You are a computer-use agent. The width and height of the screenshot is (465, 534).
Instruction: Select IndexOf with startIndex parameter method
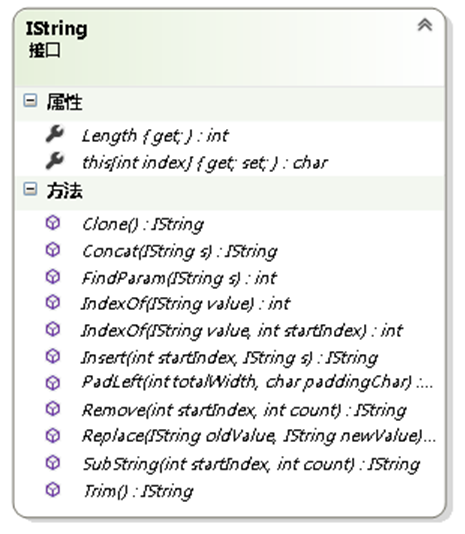tap(242, 331)
